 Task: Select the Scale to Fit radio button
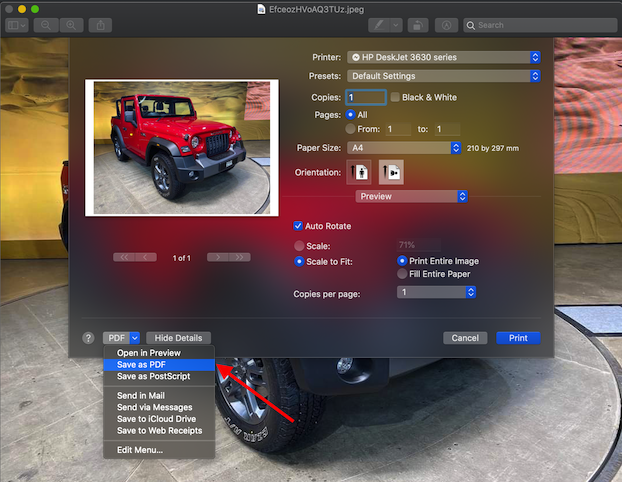point(299,261)
